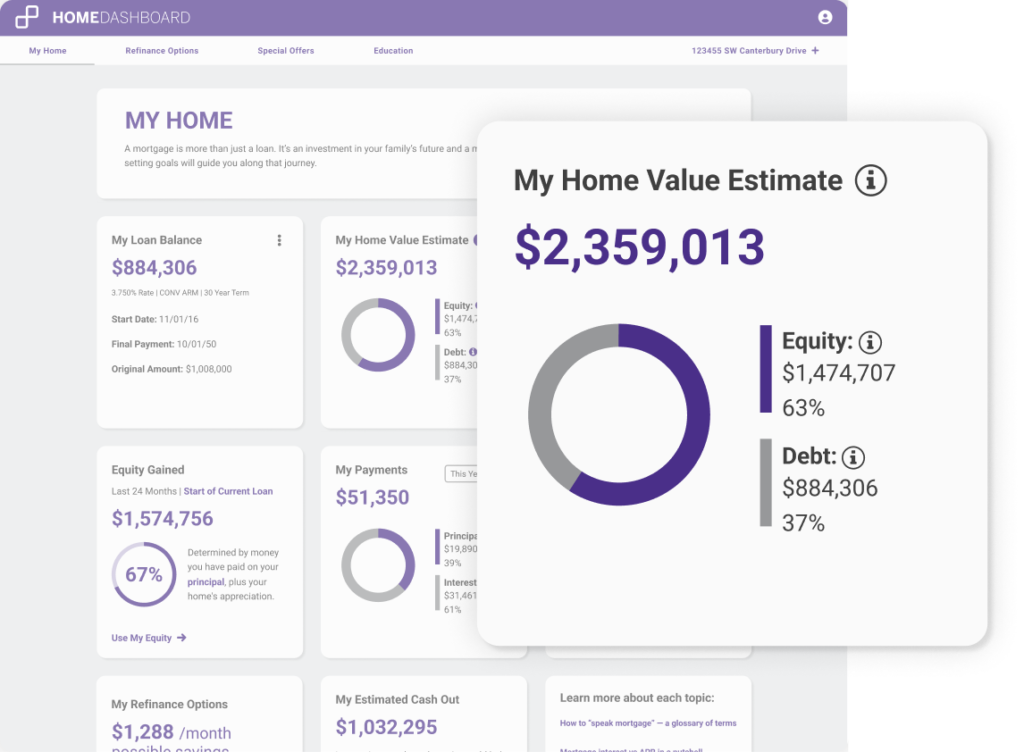Click the 'My Payments' card title

click(372, 470)
